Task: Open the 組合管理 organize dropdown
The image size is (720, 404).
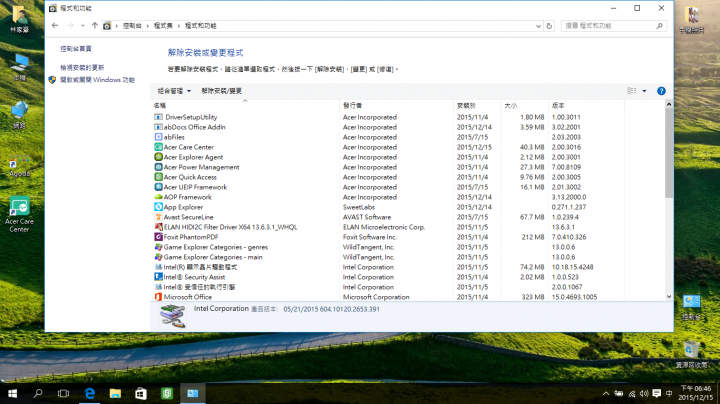Action: (174, 91)
